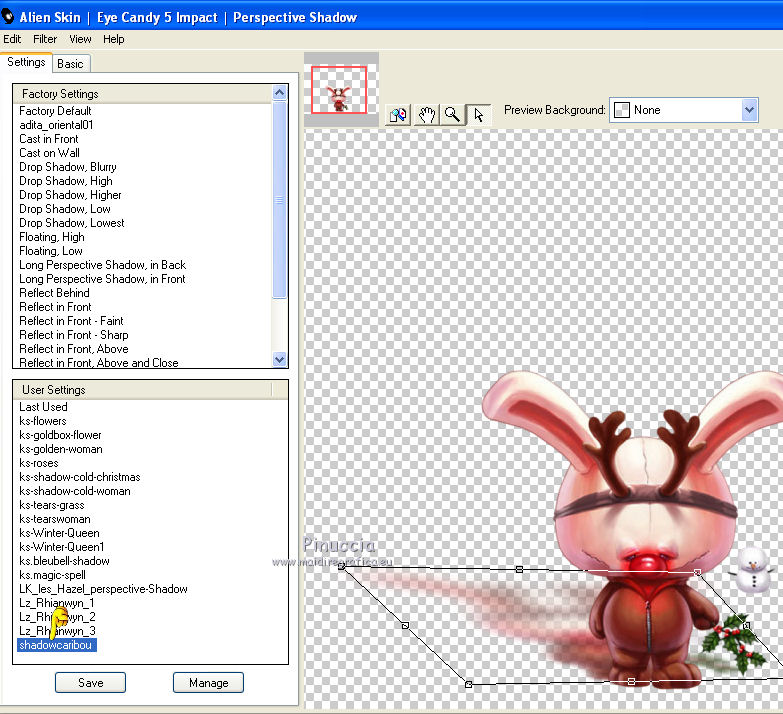This screenshot has height=714, width=783.
Task: Select the Last Used user setting
Action: (x=43, y=407)
